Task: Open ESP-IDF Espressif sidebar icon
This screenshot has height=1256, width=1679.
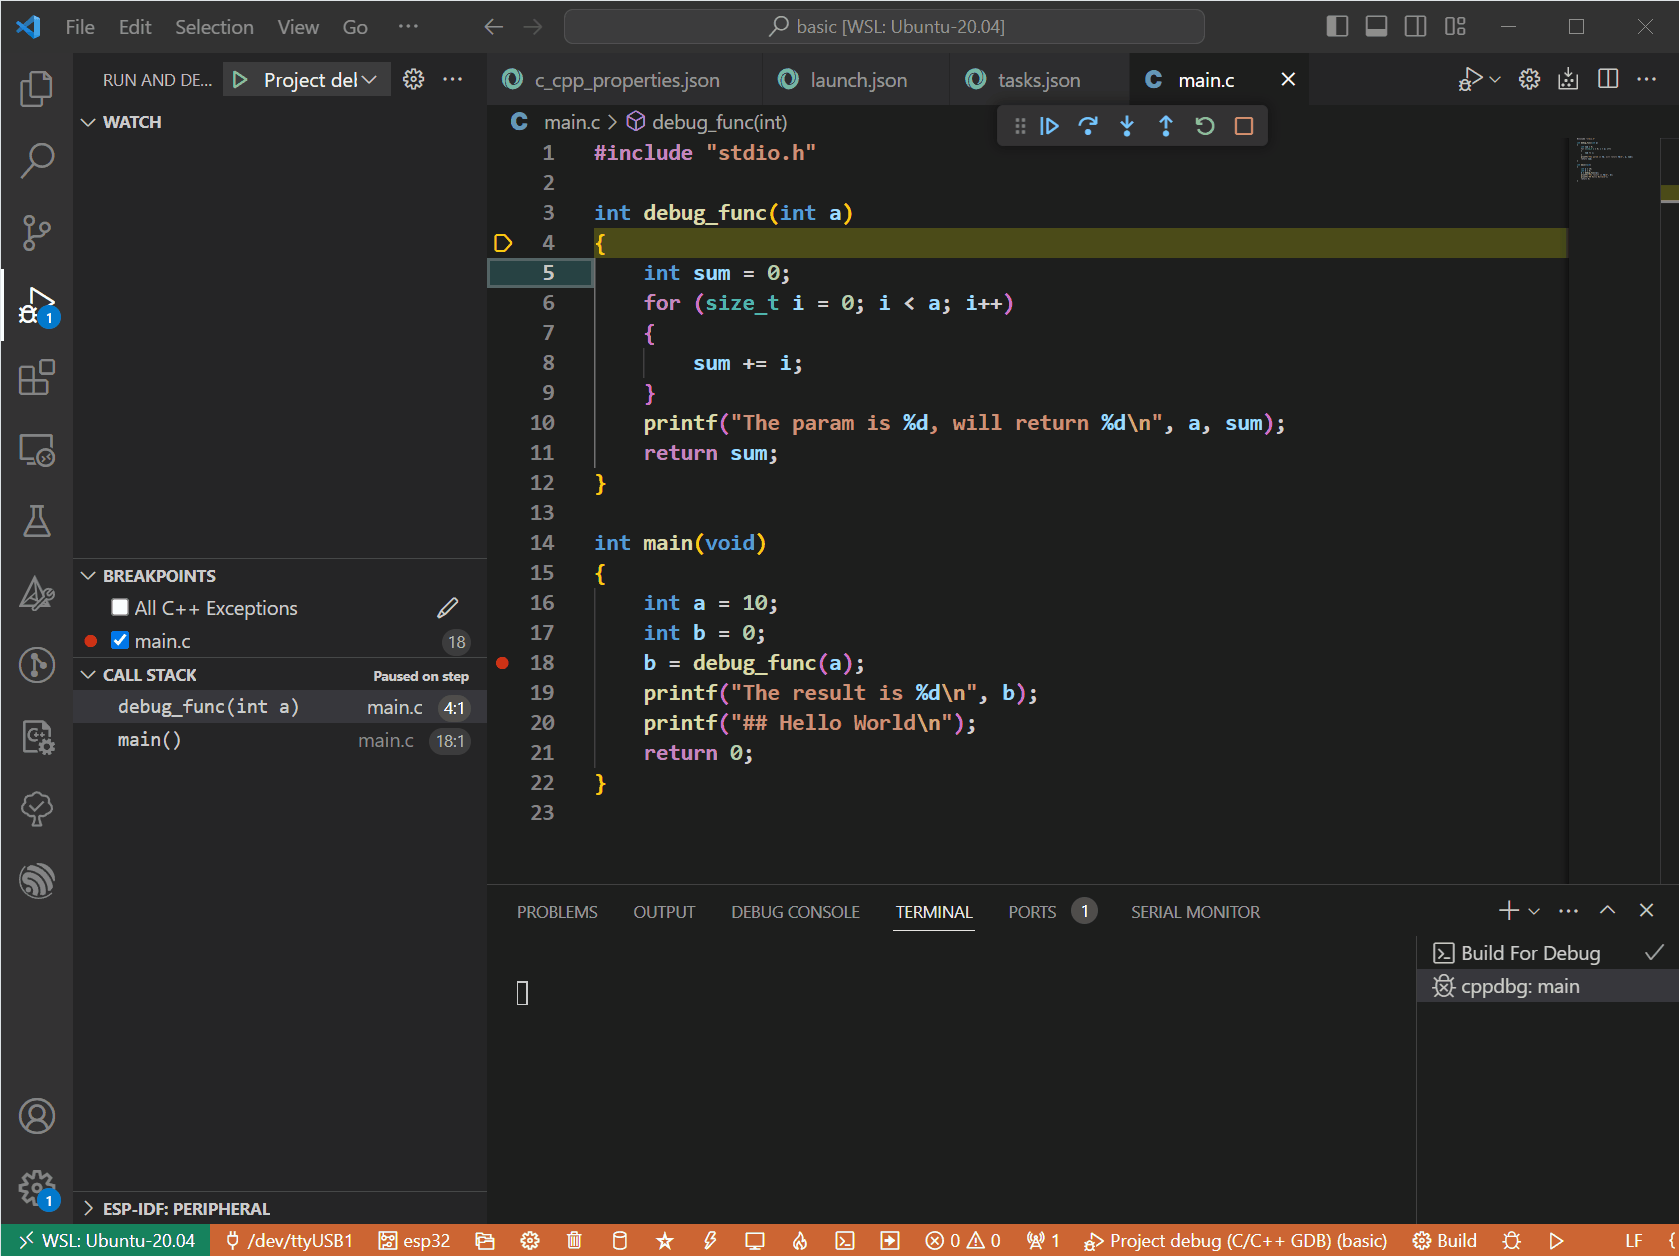Action: 37,881
